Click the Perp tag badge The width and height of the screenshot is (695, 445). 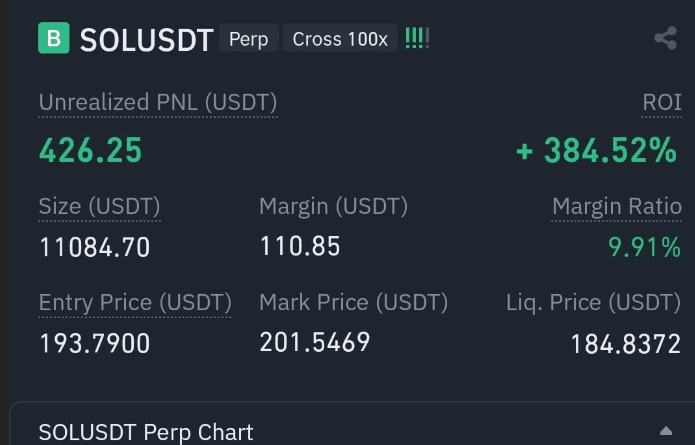(248, 39)
